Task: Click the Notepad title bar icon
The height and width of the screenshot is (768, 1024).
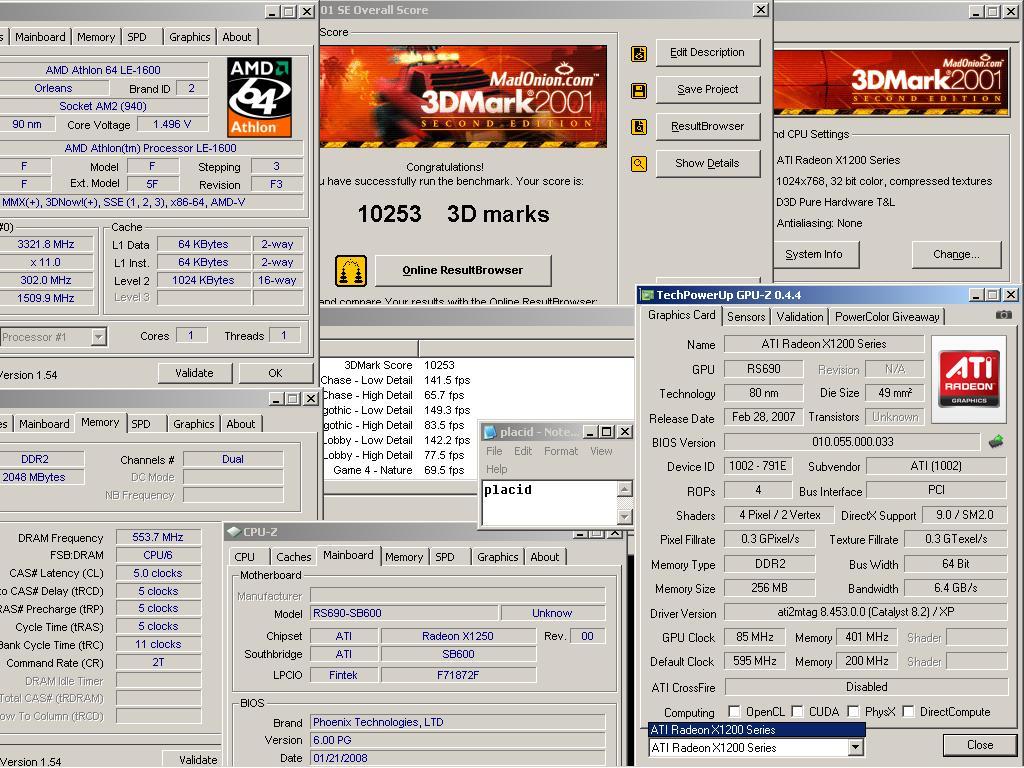Action: click(x=489, y=432)
